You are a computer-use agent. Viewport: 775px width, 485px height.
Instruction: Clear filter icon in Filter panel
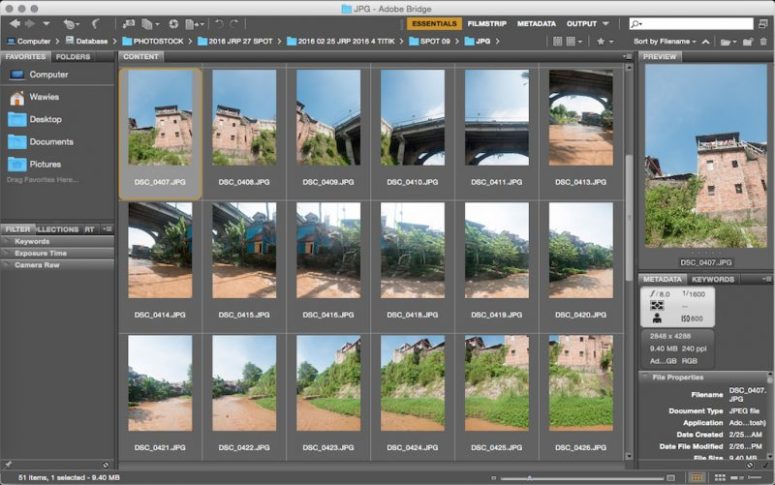point(106,465)
